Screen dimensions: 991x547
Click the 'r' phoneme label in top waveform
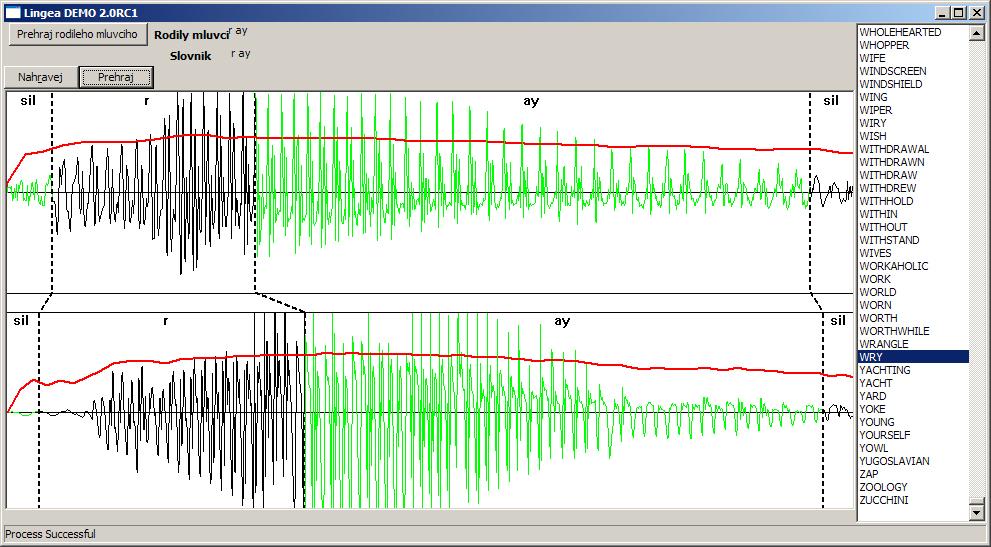pos(147,100)
